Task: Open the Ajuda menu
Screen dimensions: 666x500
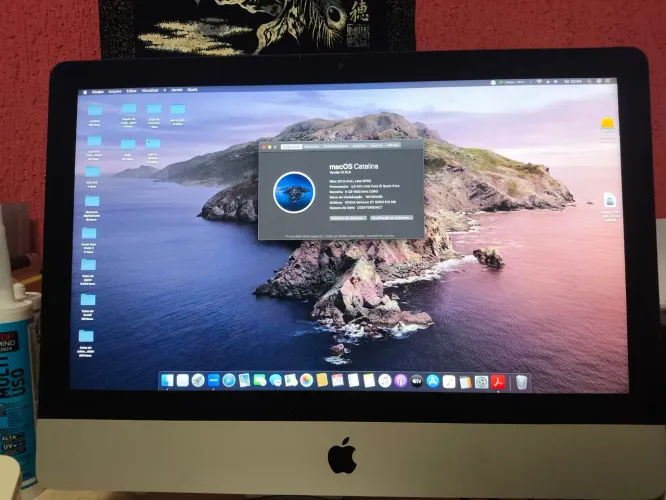Action: click(x=192, y=90)
